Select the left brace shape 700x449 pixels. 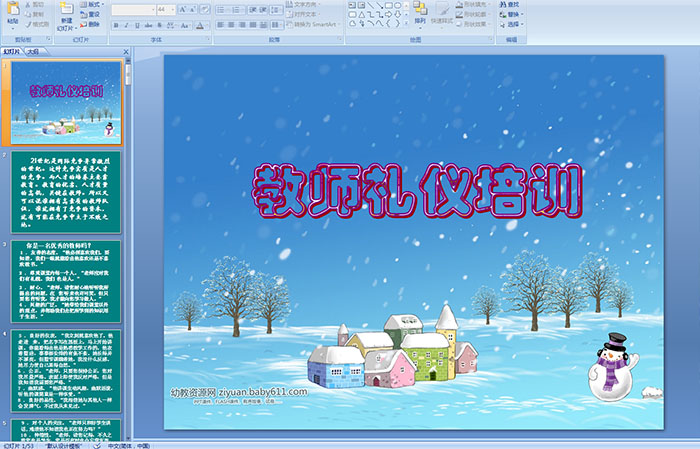click(388, 24)
